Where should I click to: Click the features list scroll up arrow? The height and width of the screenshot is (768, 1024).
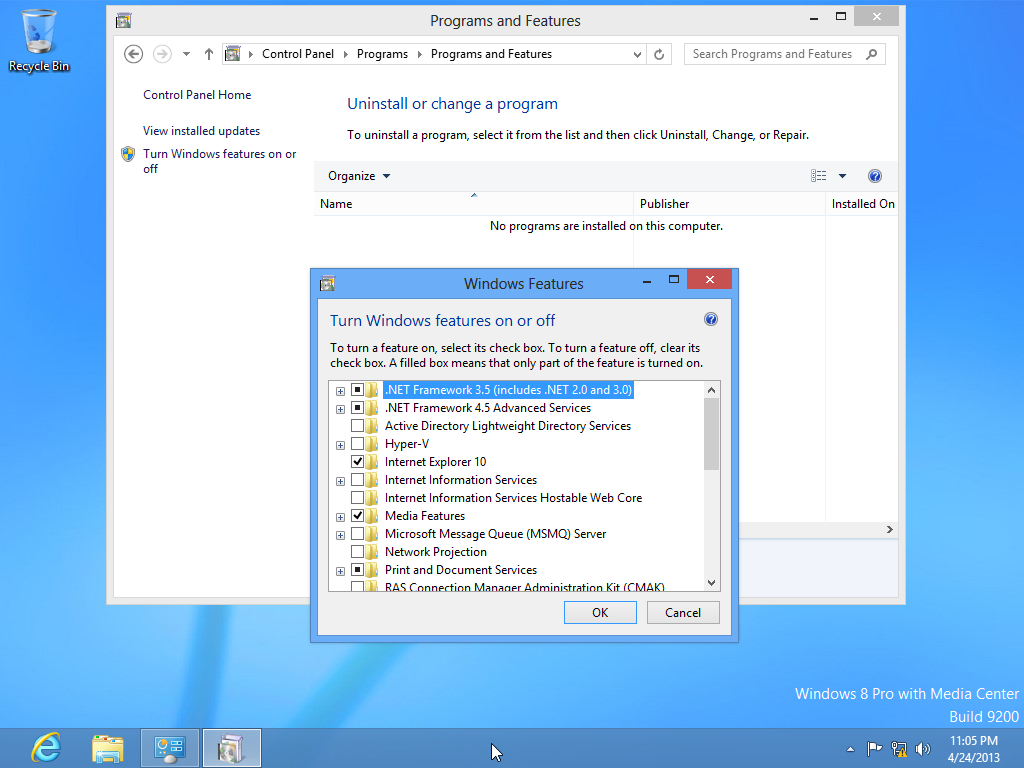[711, 390]
